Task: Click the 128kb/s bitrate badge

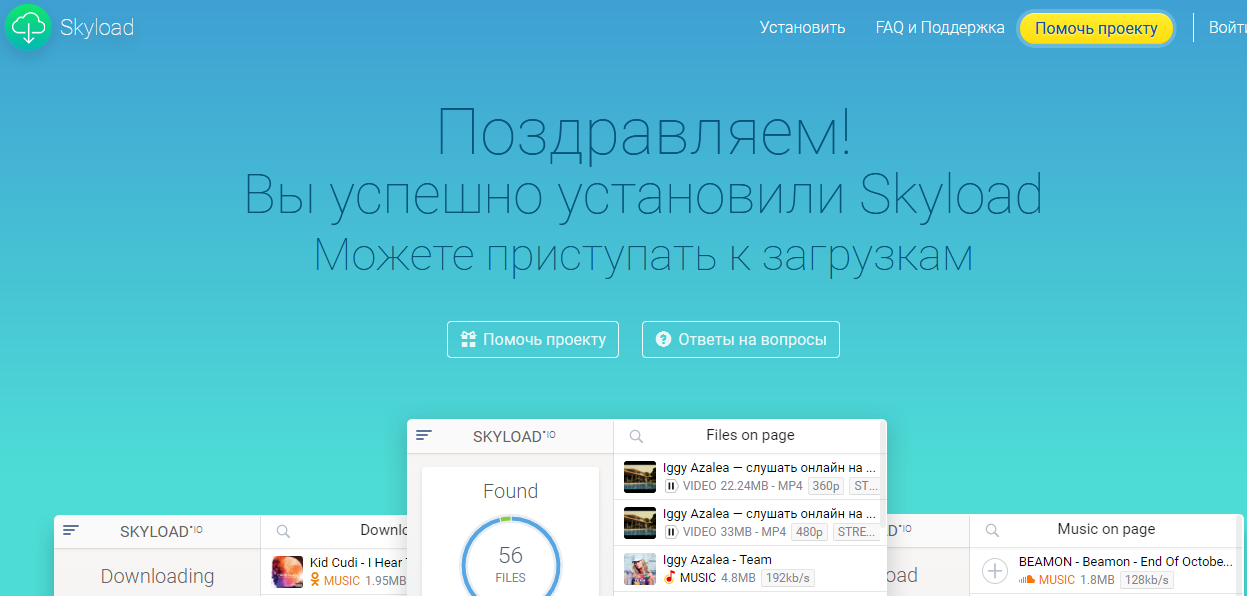Action: [1146, 580]
